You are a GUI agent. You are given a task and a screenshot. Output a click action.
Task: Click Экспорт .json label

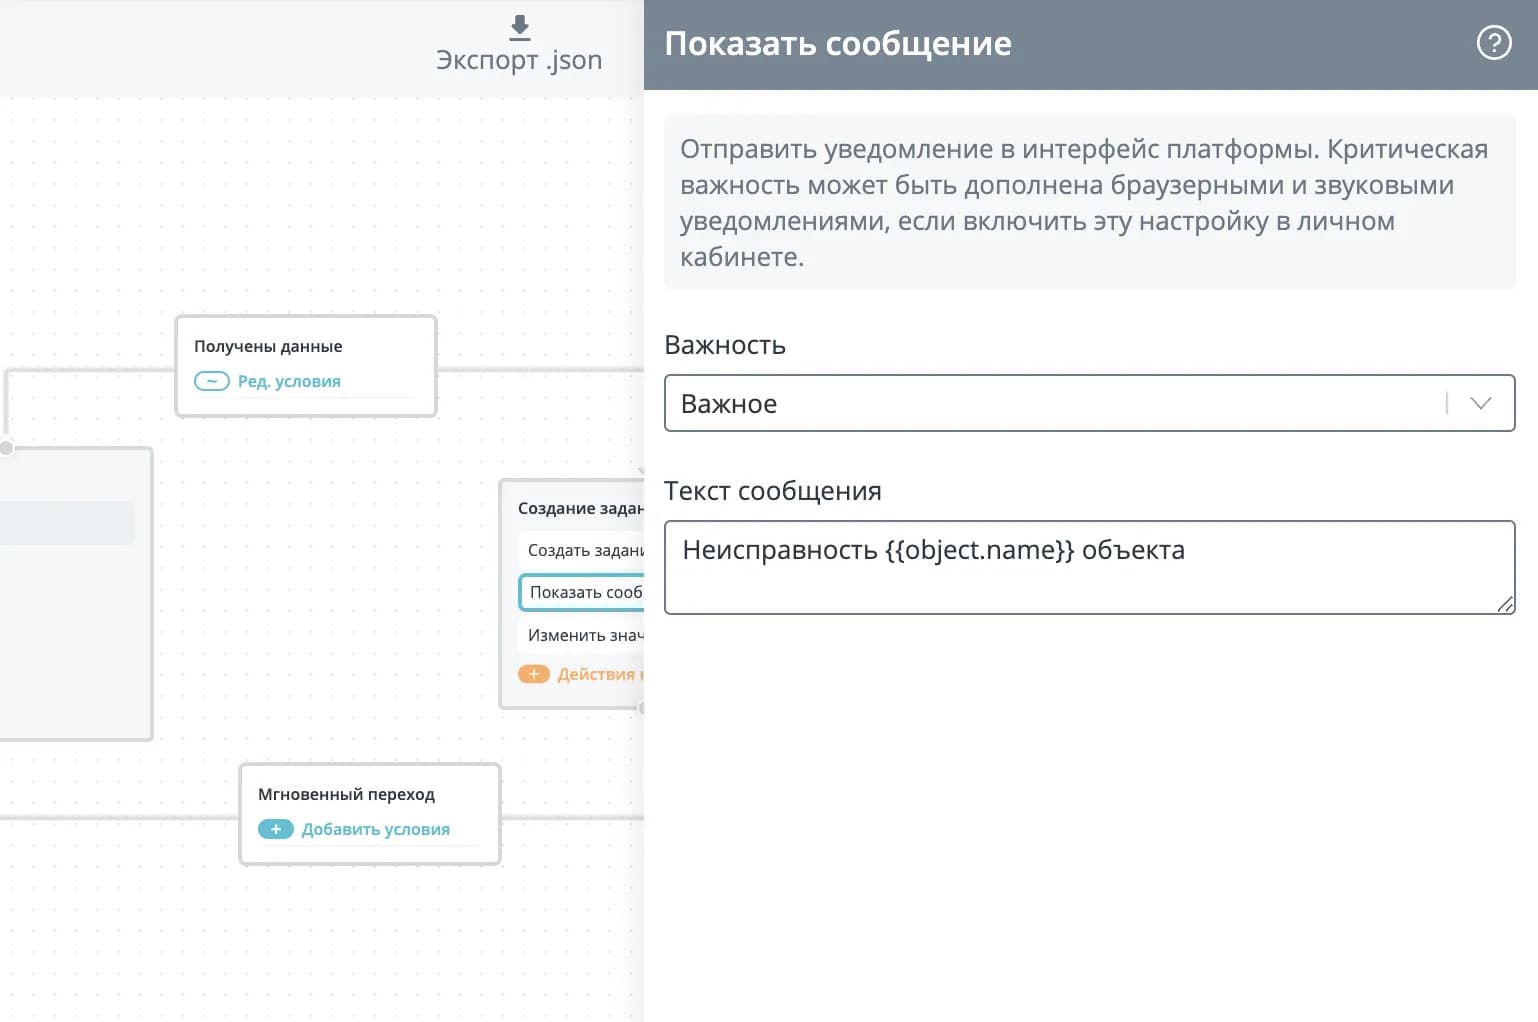click(x=519, y=60)
